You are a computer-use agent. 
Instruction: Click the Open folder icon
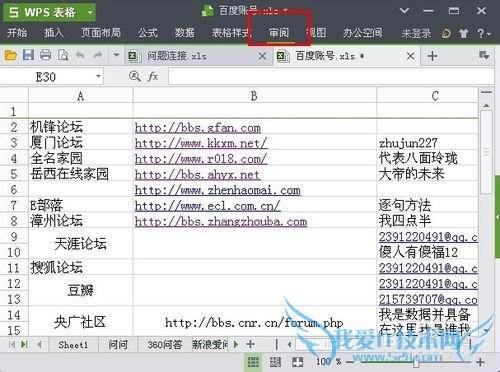pos(11,55)
